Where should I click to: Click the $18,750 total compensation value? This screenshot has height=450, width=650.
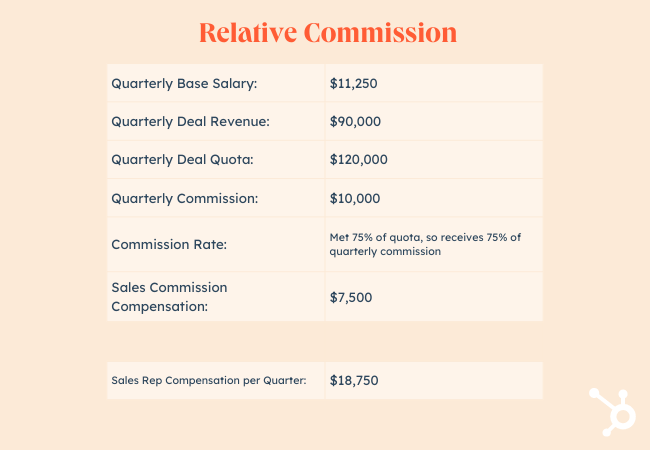point(354,380)
